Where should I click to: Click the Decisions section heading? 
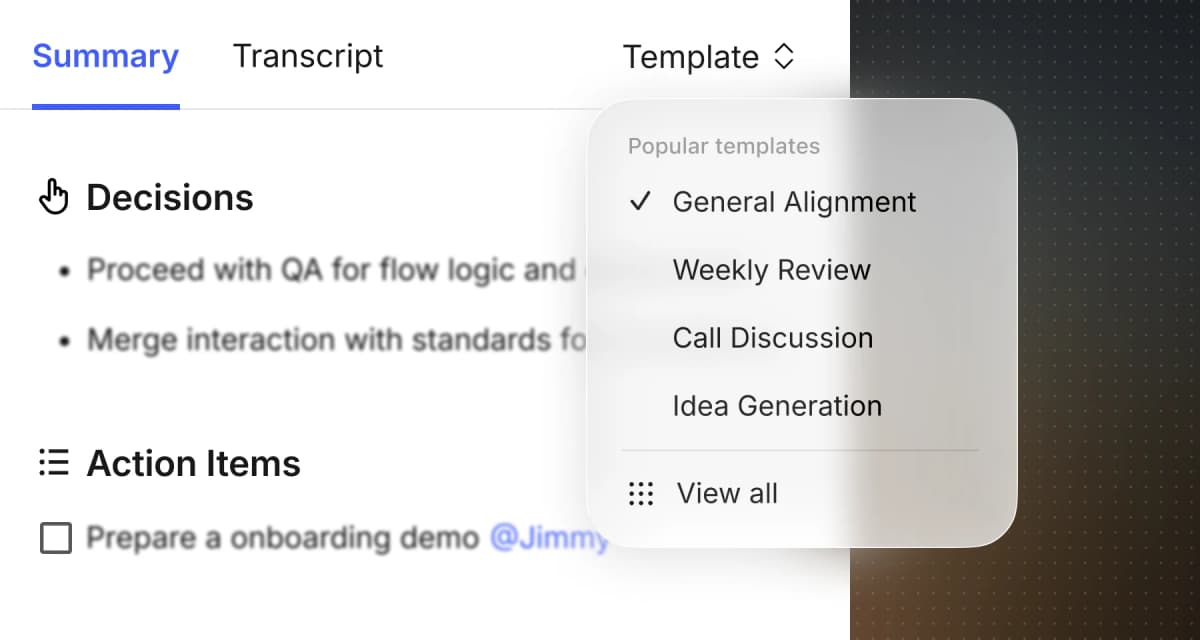(x=170, y=197)
